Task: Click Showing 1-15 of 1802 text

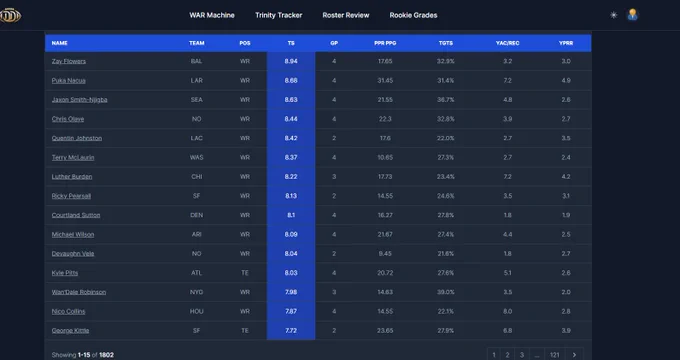Action: [82, 355]
